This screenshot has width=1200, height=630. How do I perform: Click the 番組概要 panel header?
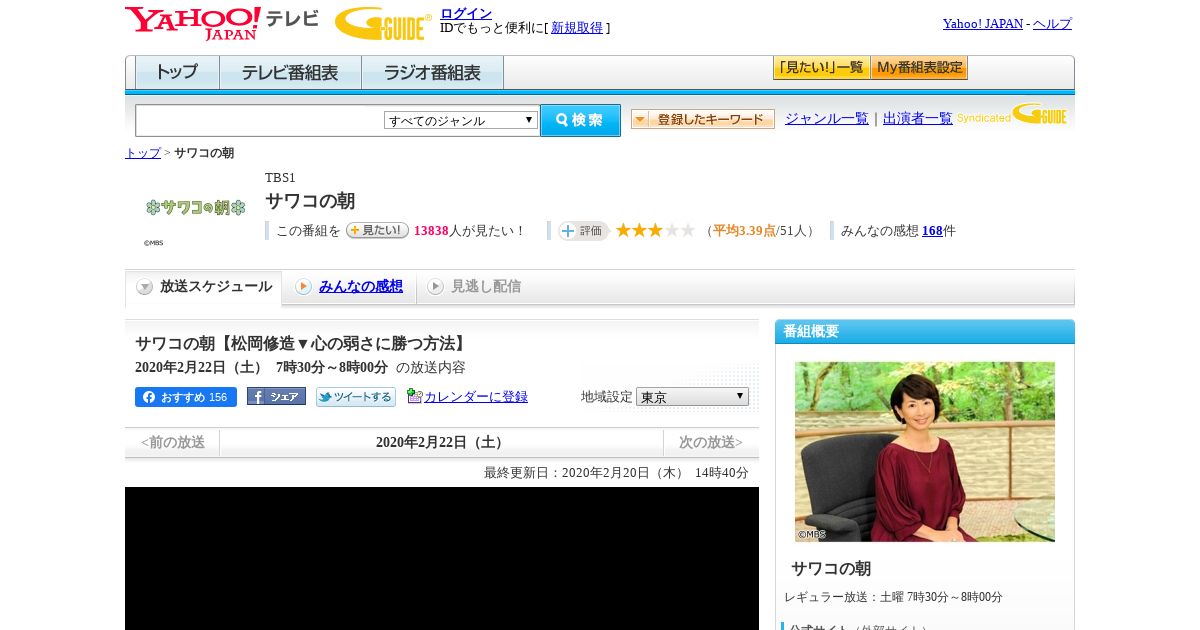925,332
